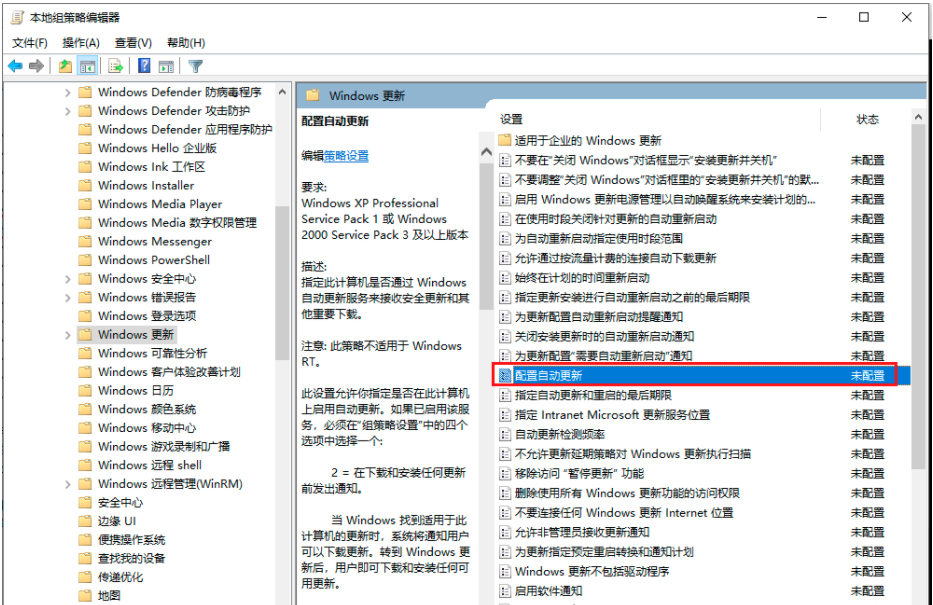Click the folder icon of 适用于企业的 Windows 更新
The width and height of the screenshot is (933, 605).
(x=505, y=140)
